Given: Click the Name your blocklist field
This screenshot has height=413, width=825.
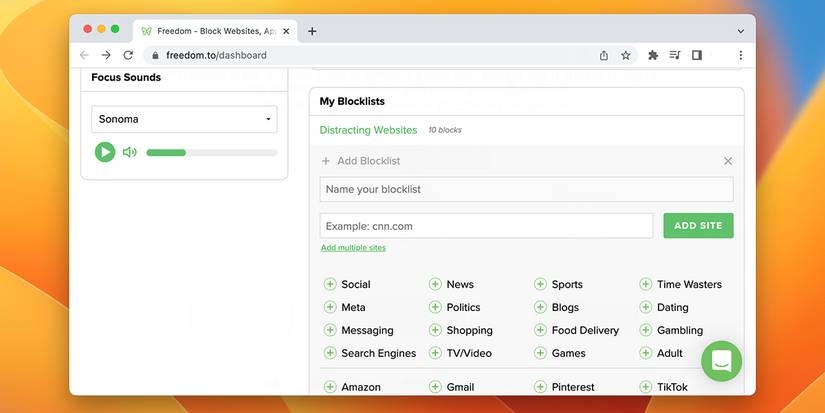Looking at the screenshot, I should [x=526, y=190].
